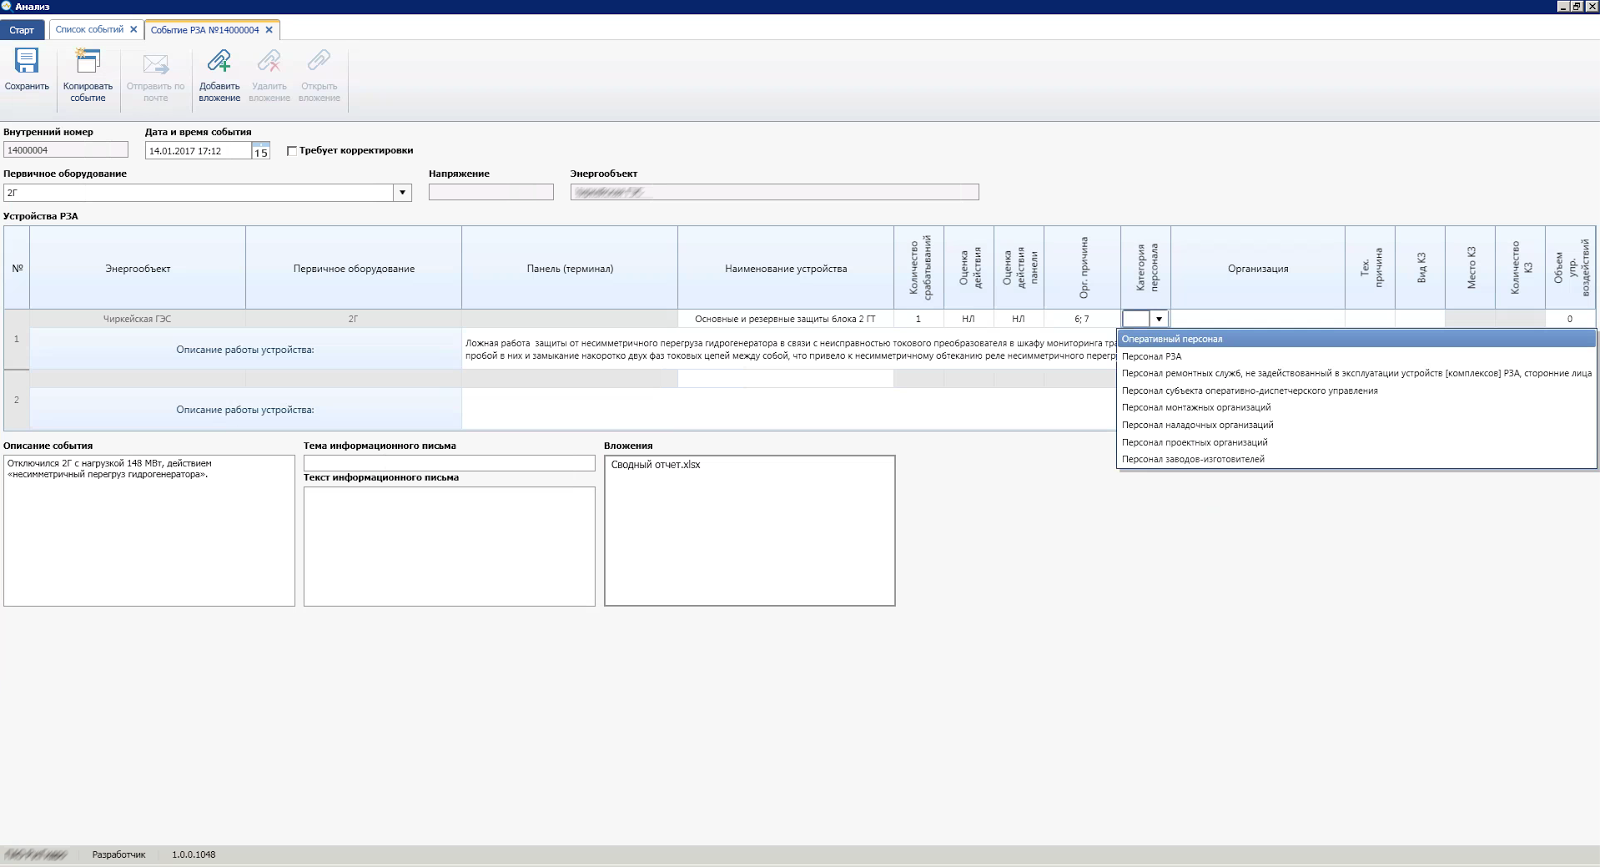Click the Энергообъект column header
The image size is (1600, 867).
coord(138,268)
